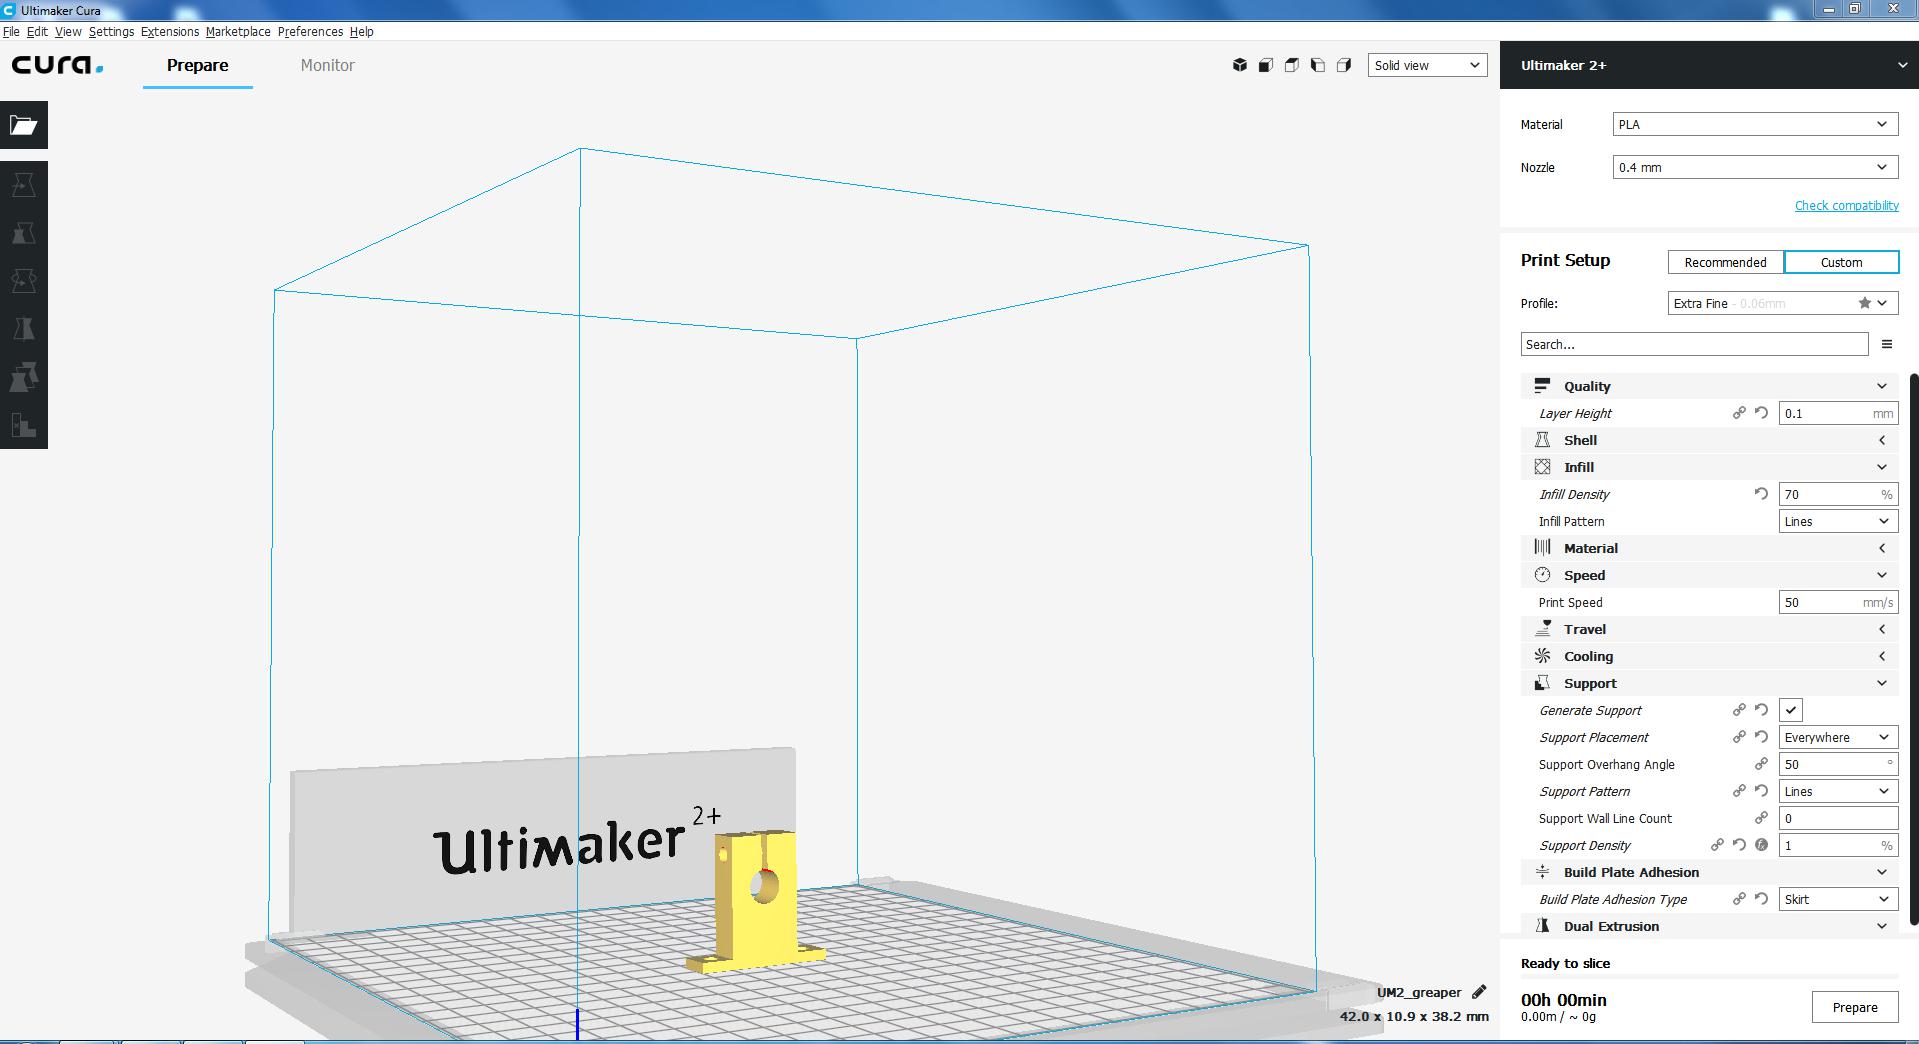This screenshot has width=1919, height=1044.
Task: Select the Mirror tool in left toolbar
Action: pos(24,329)
